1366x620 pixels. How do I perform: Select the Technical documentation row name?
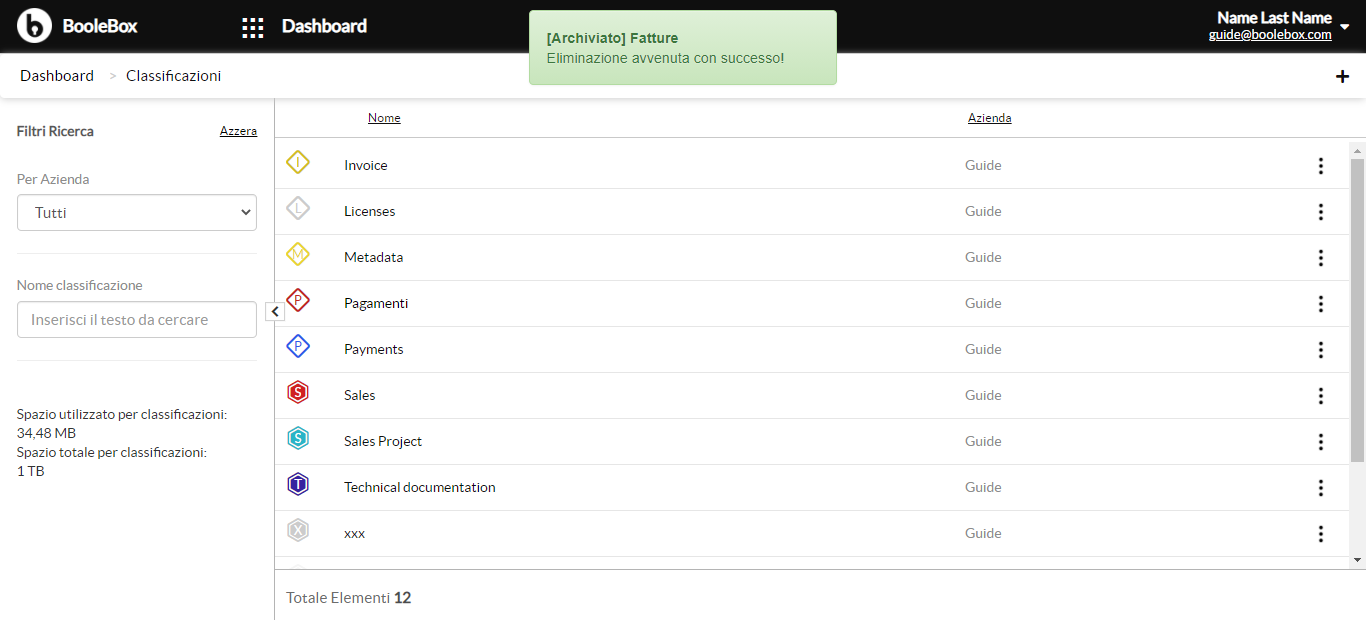click(x=420, y=488)
